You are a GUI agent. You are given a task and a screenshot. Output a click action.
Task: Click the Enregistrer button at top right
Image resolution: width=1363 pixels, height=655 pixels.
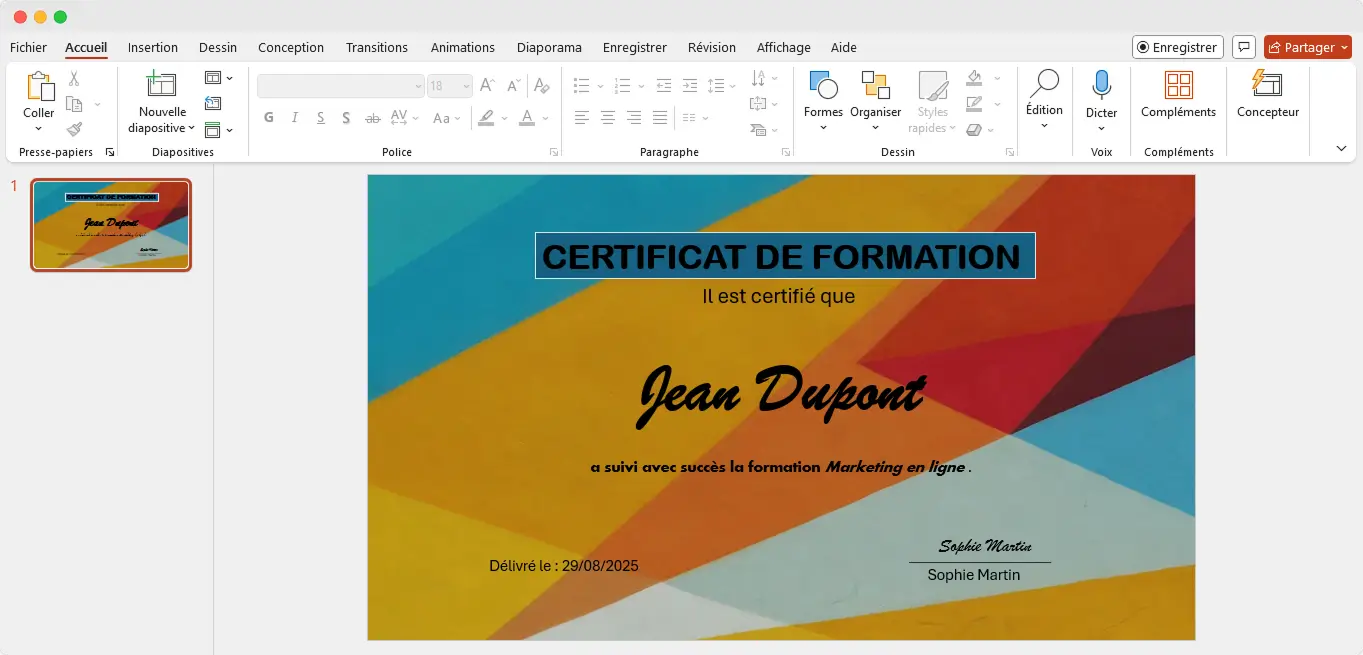[x=1178, y=47]
